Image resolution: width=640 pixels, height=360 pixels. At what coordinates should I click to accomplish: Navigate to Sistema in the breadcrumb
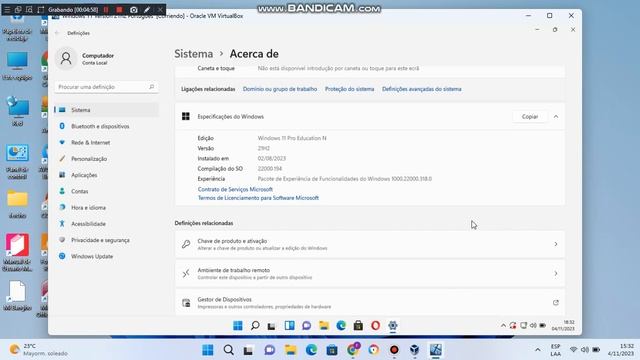(193, 54)
